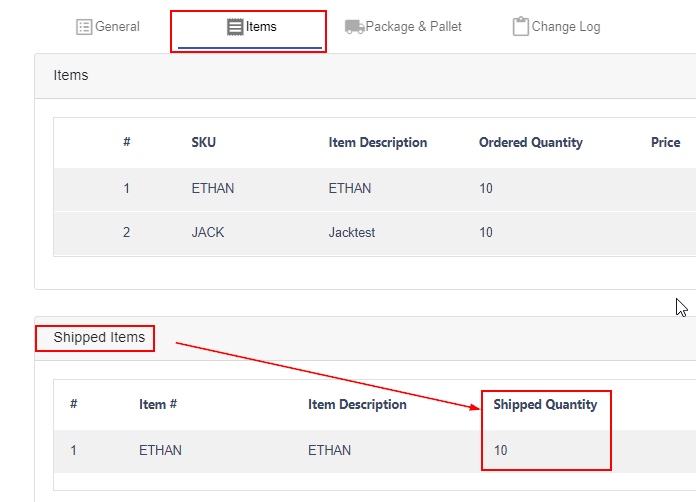
Task: Click the Shipped Quantity column header
Action: click(545, 404)
